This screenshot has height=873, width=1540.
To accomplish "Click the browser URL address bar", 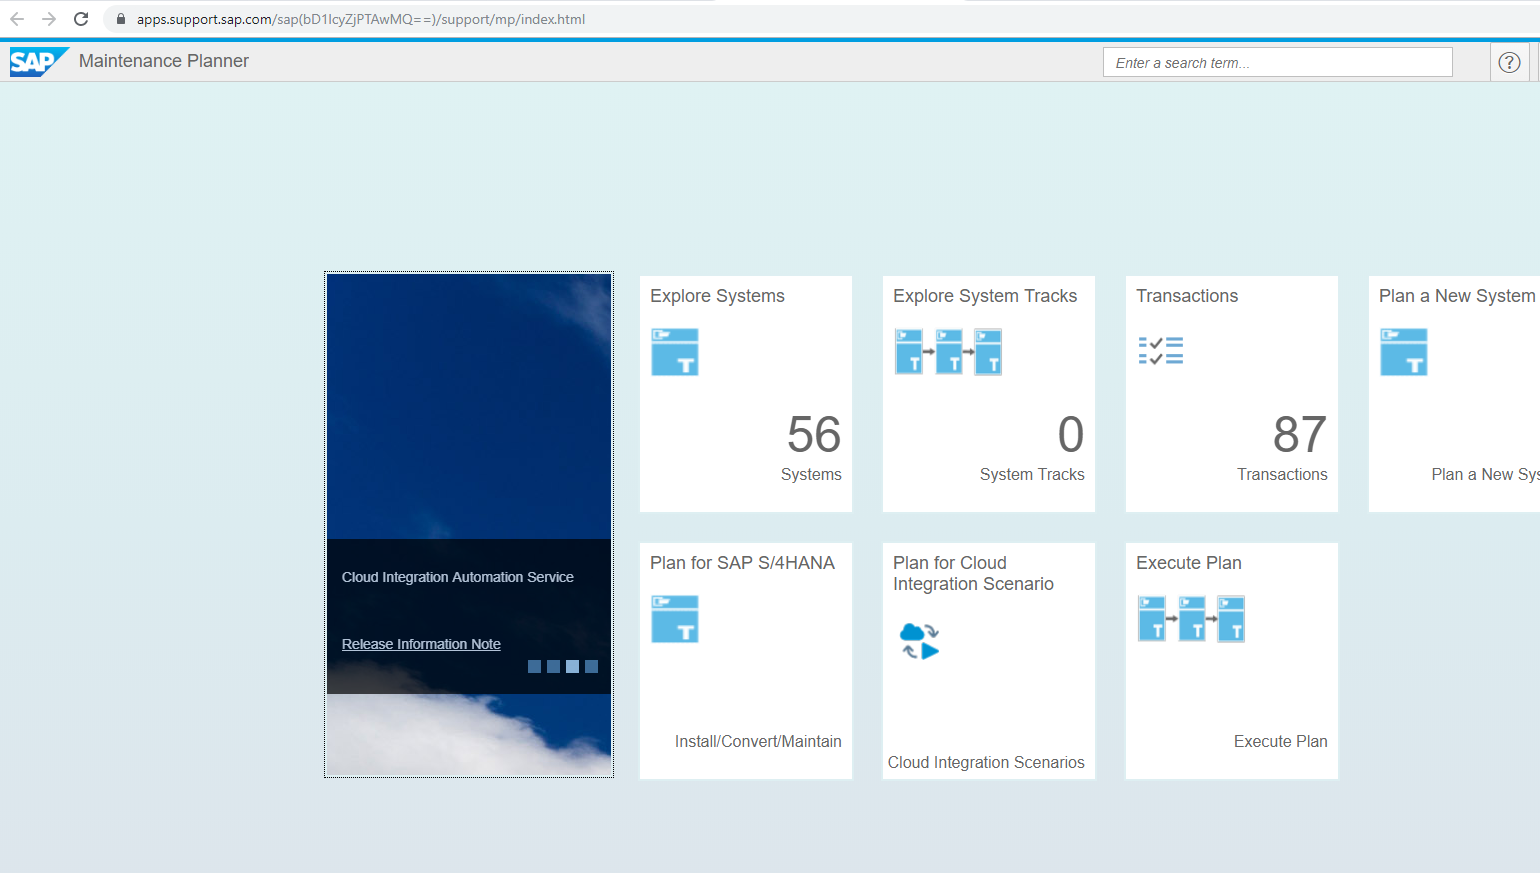I will [x=820, y=19].
